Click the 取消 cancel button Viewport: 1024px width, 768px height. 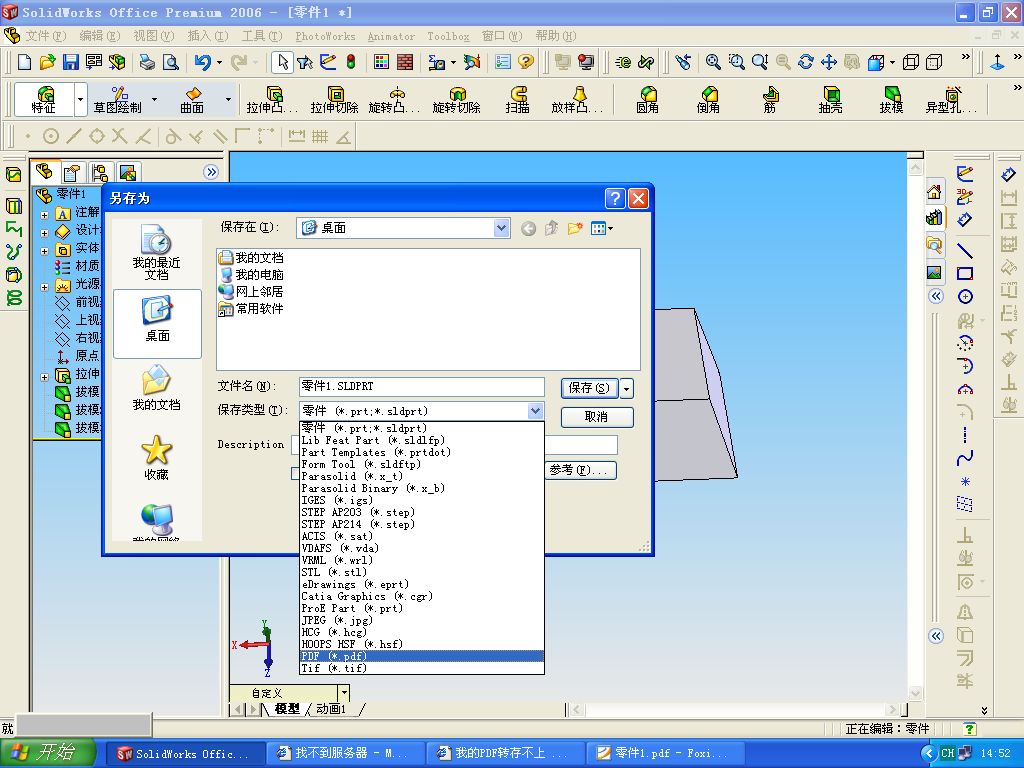pyautogui.click(x=597, y=417)
